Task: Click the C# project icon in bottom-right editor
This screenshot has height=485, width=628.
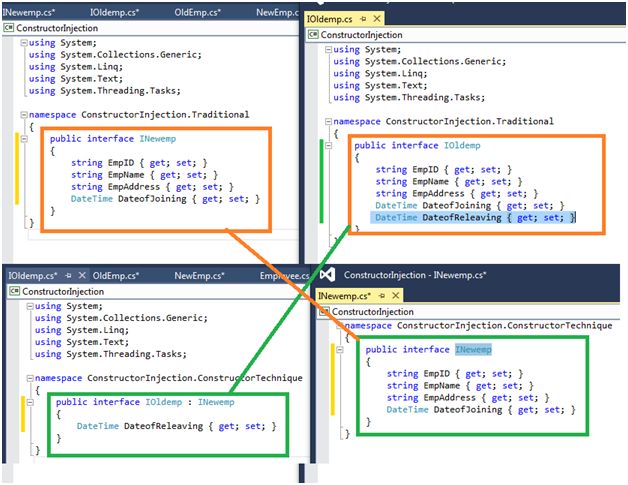Action: [324, 311]
